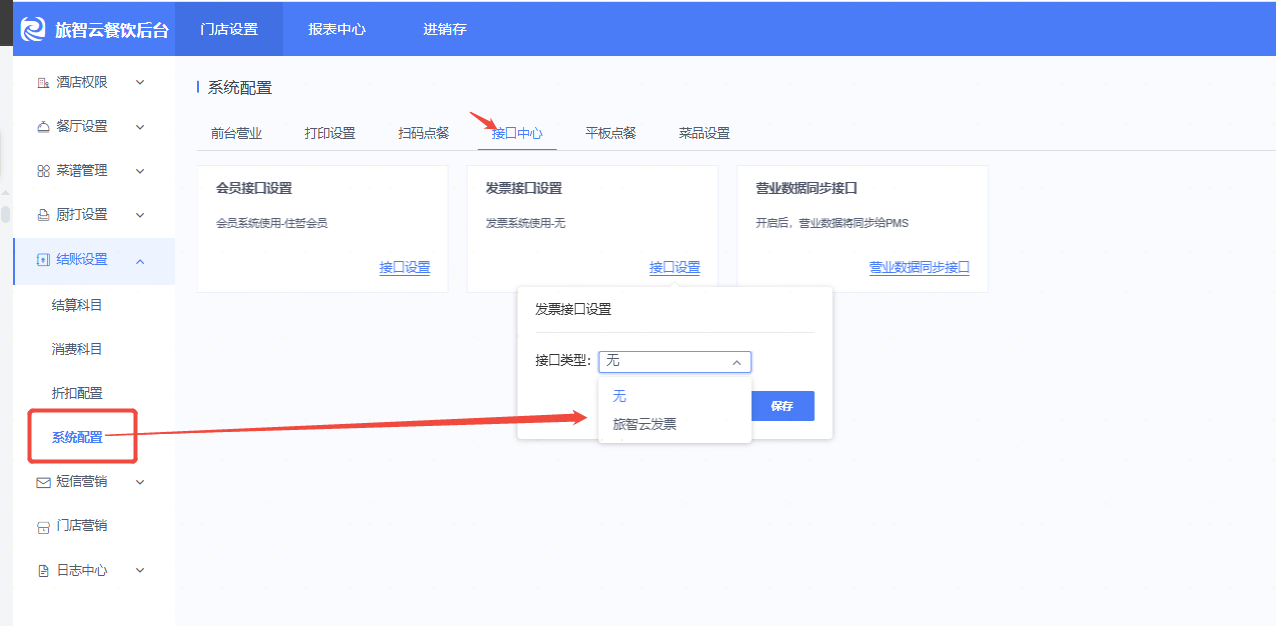The height and width of the screenshot is (626, 1276).
Task: Open the 门店设置 top tab
Action: [229, 29]
